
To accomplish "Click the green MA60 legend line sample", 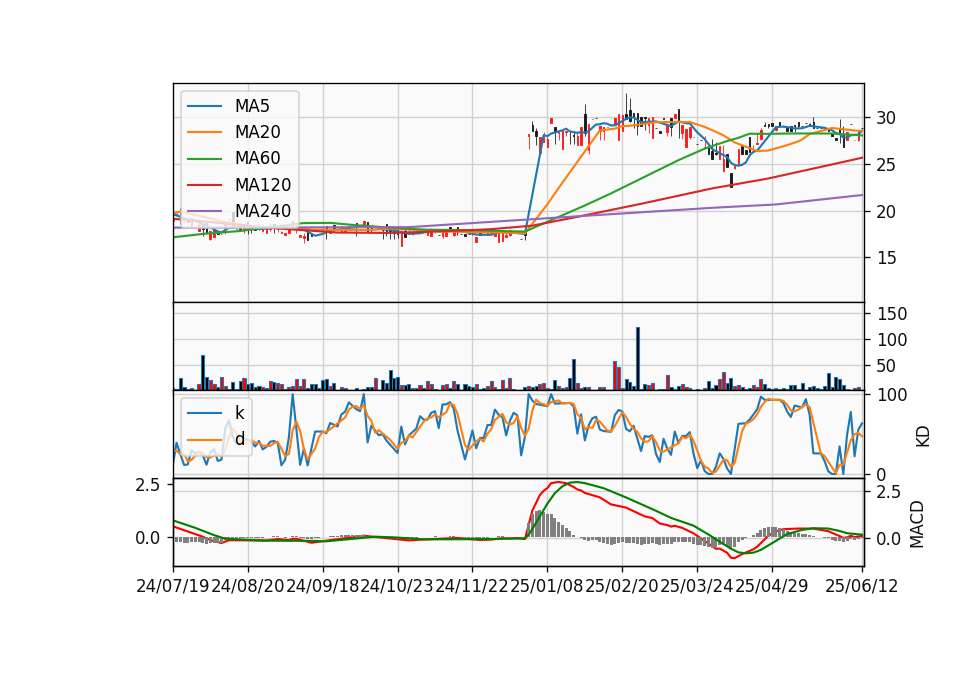I will (204, 159).
